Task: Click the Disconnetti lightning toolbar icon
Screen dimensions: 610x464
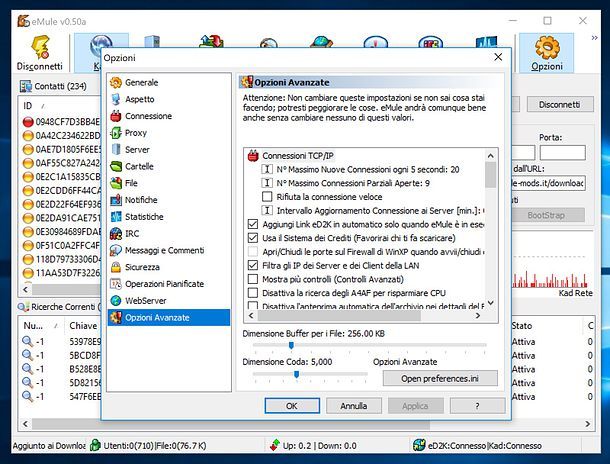Action: [40, 47]
